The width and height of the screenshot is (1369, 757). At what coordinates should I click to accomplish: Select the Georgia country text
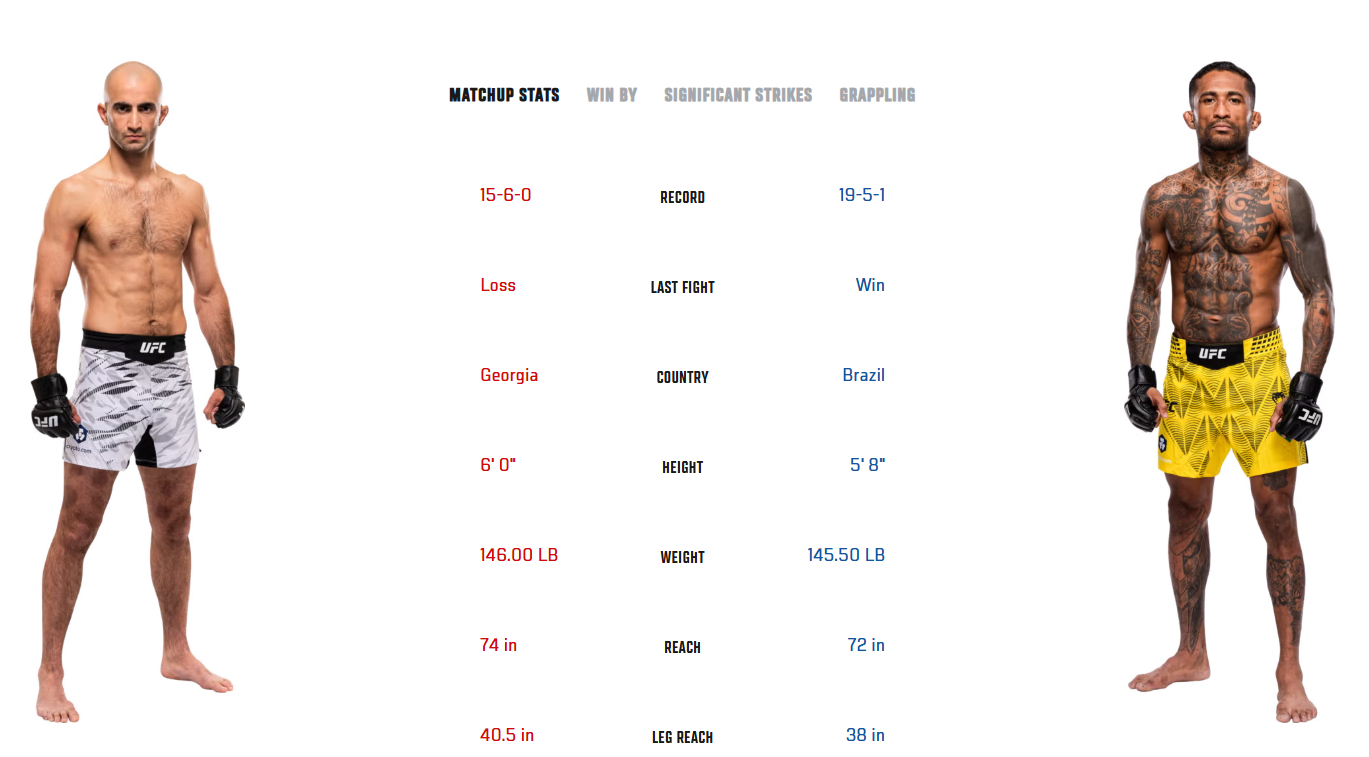coord(509,375)
